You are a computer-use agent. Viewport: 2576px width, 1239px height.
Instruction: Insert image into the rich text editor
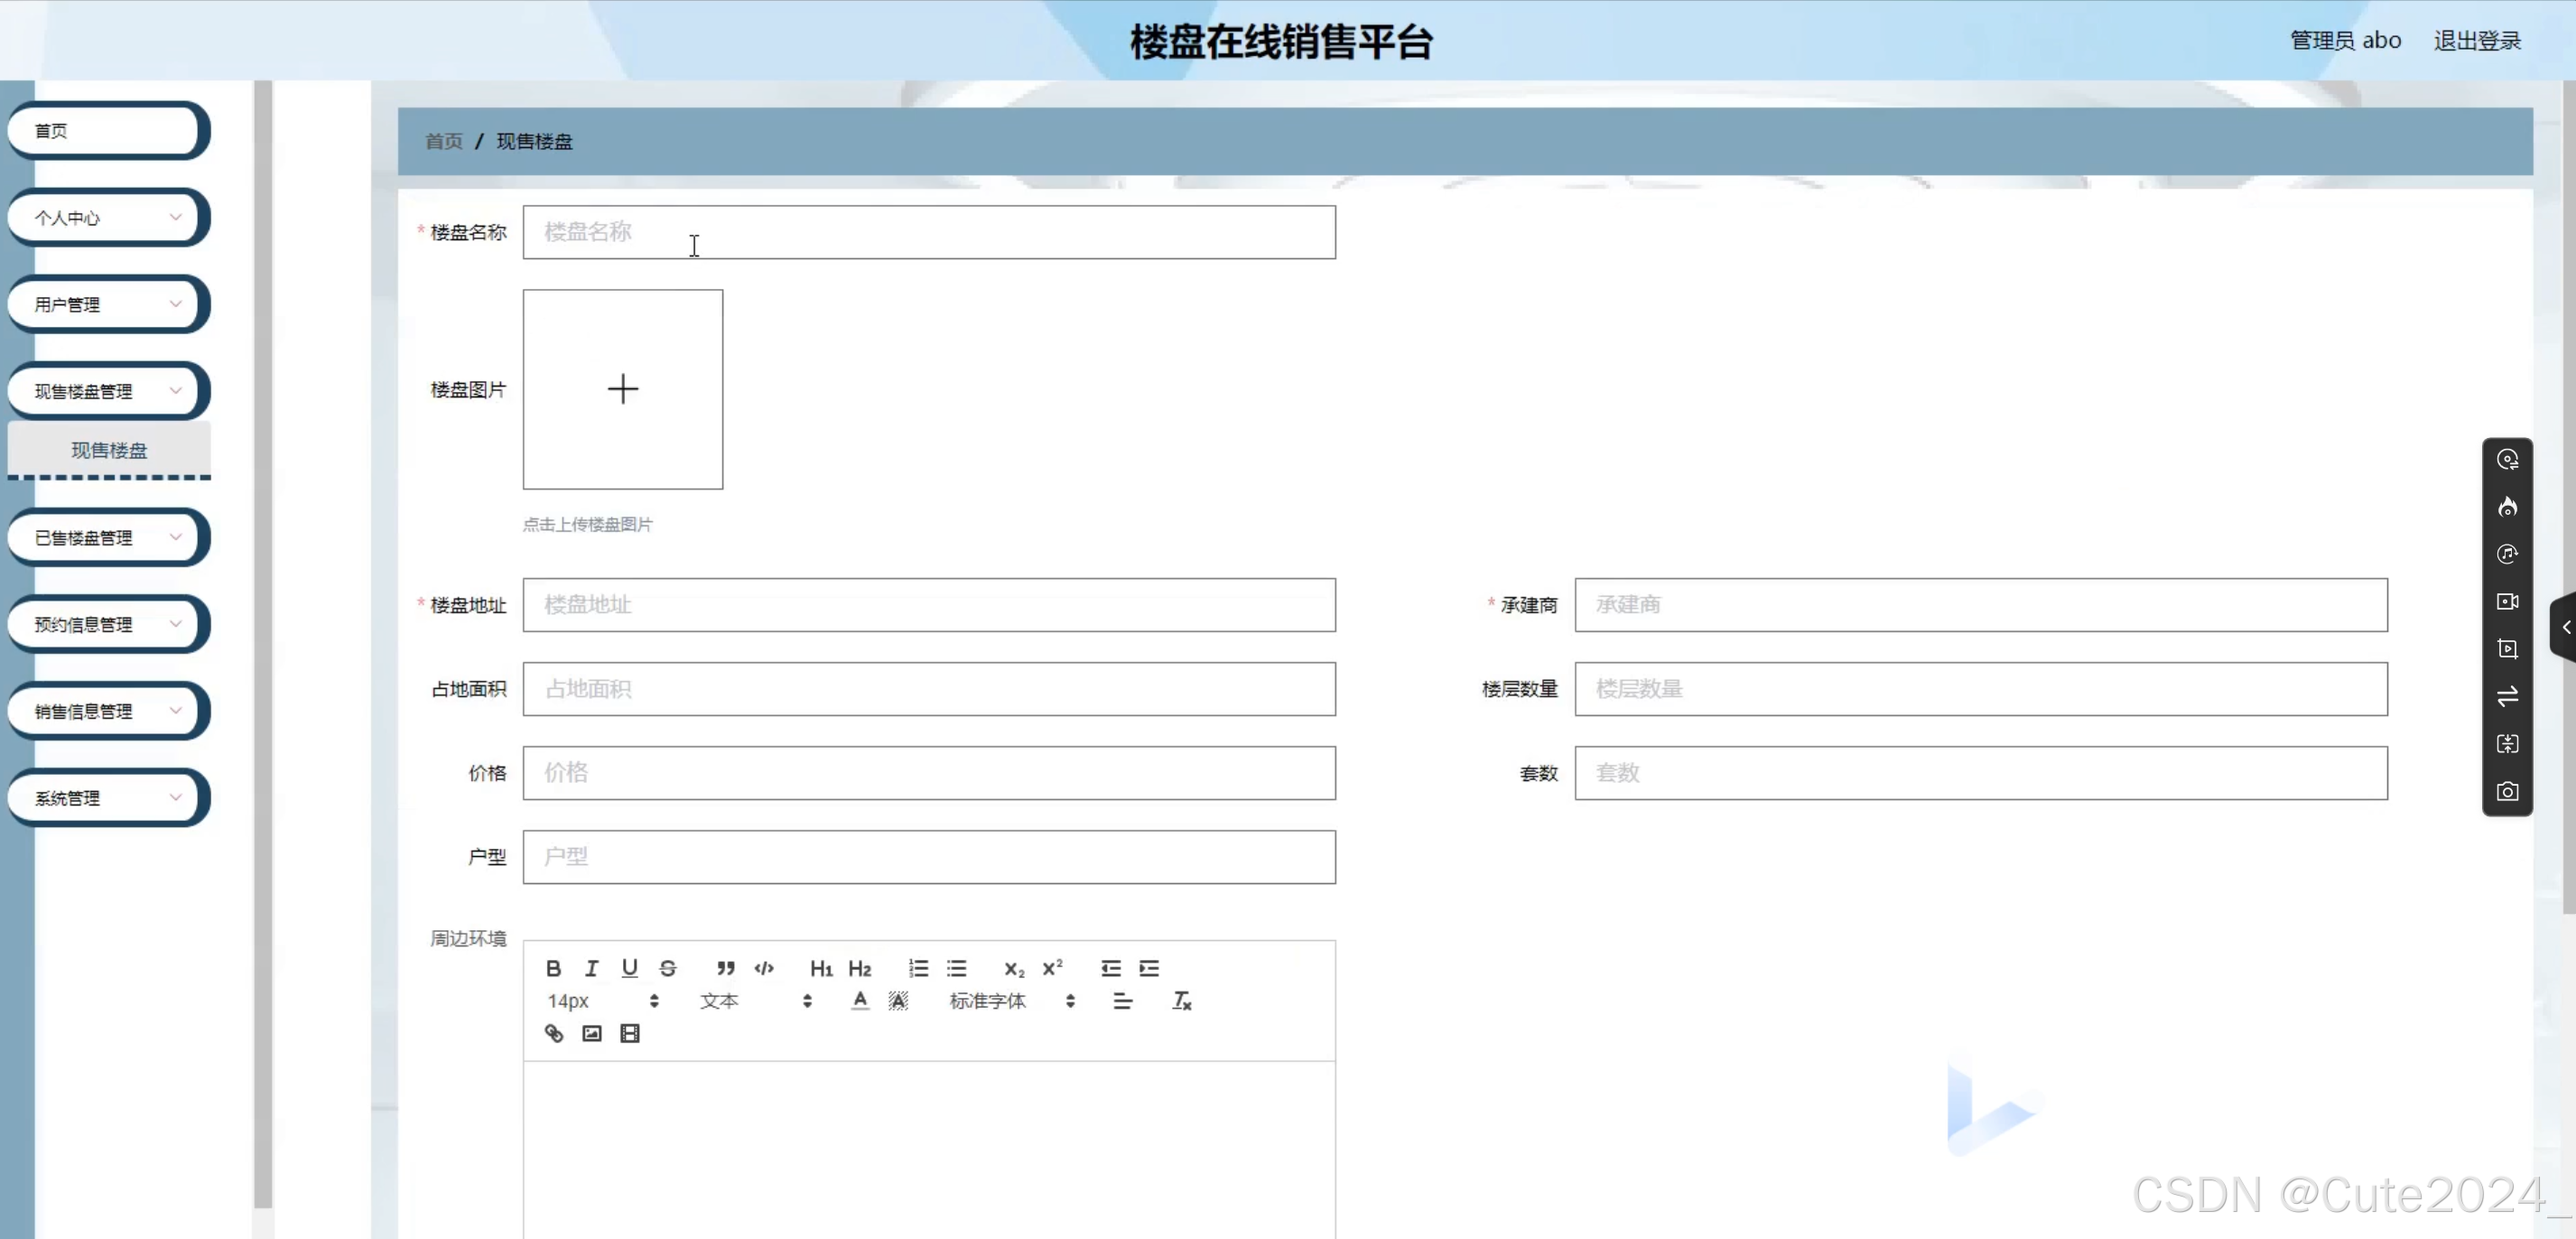592,1033
